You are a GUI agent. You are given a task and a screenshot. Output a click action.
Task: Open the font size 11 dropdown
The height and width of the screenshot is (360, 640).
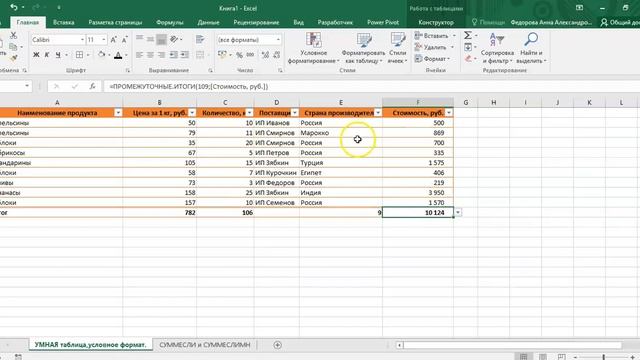click(x=104, y=40)
